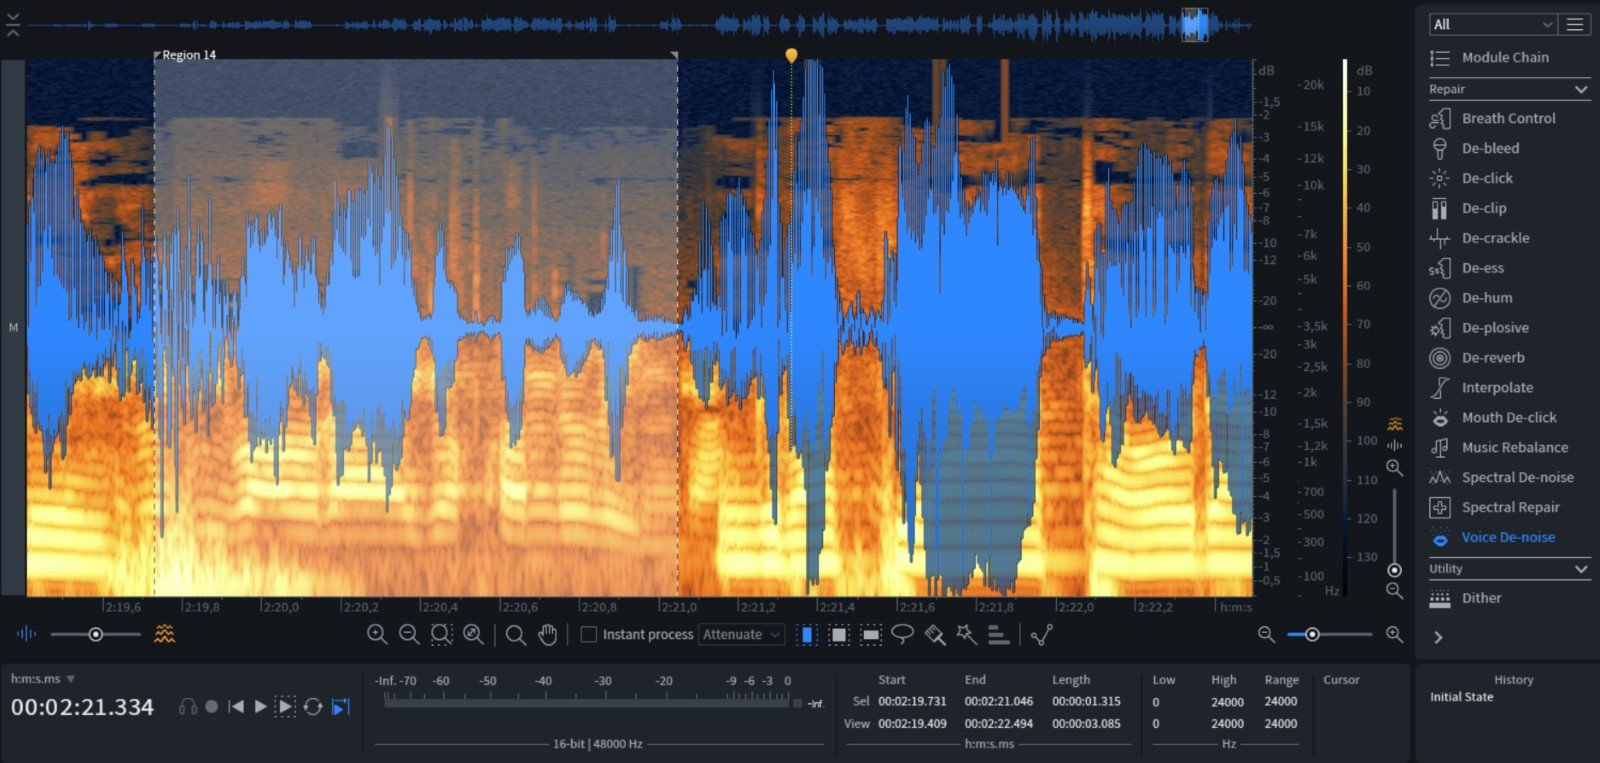Image resolution: width=1600 pixels, height=763 pixels.
Task: Select Initial State in History
Action: click(x=1461, y=697)
